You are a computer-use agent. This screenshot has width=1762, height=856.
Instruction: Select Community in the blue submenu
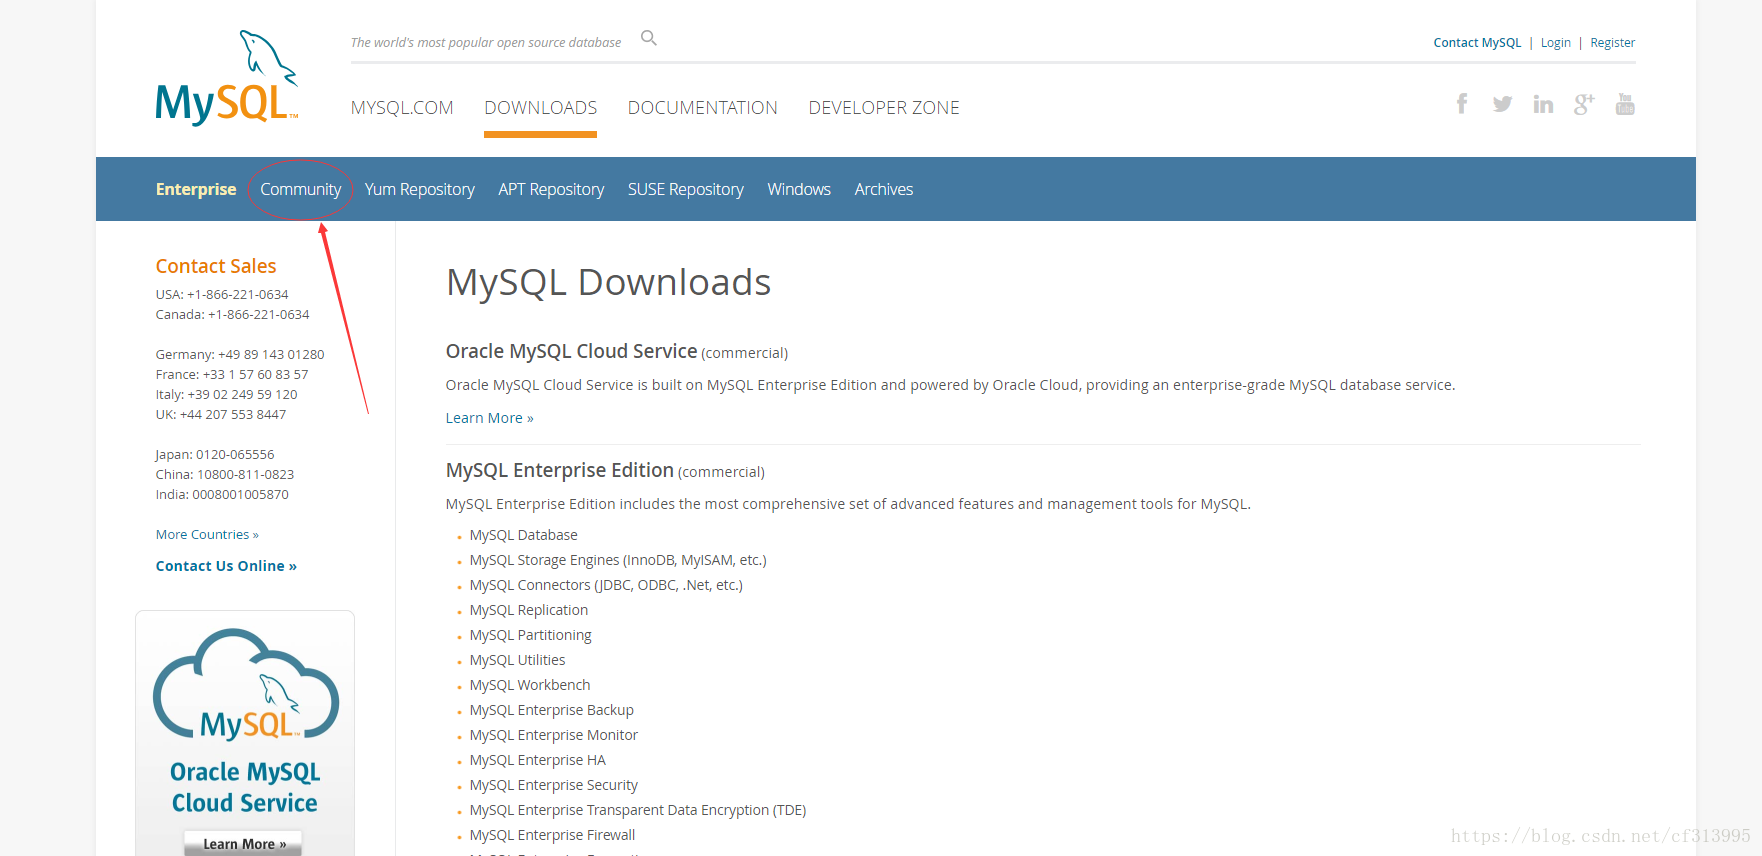pos(300,189)
